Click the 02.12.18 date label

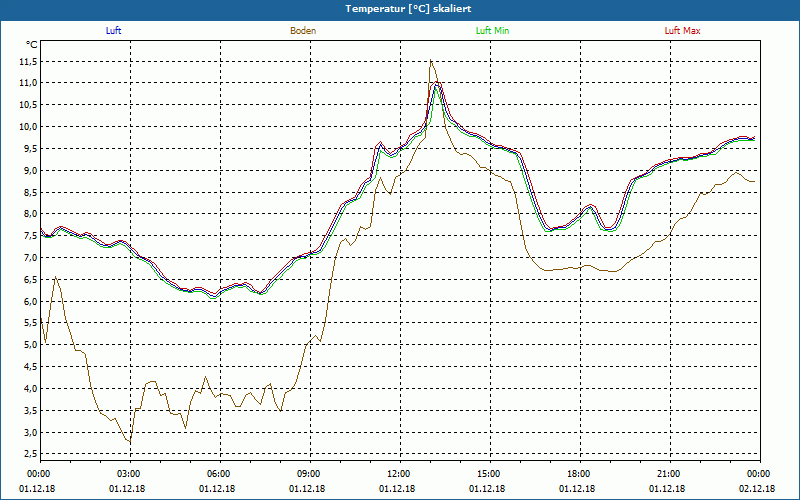point(757,489)
